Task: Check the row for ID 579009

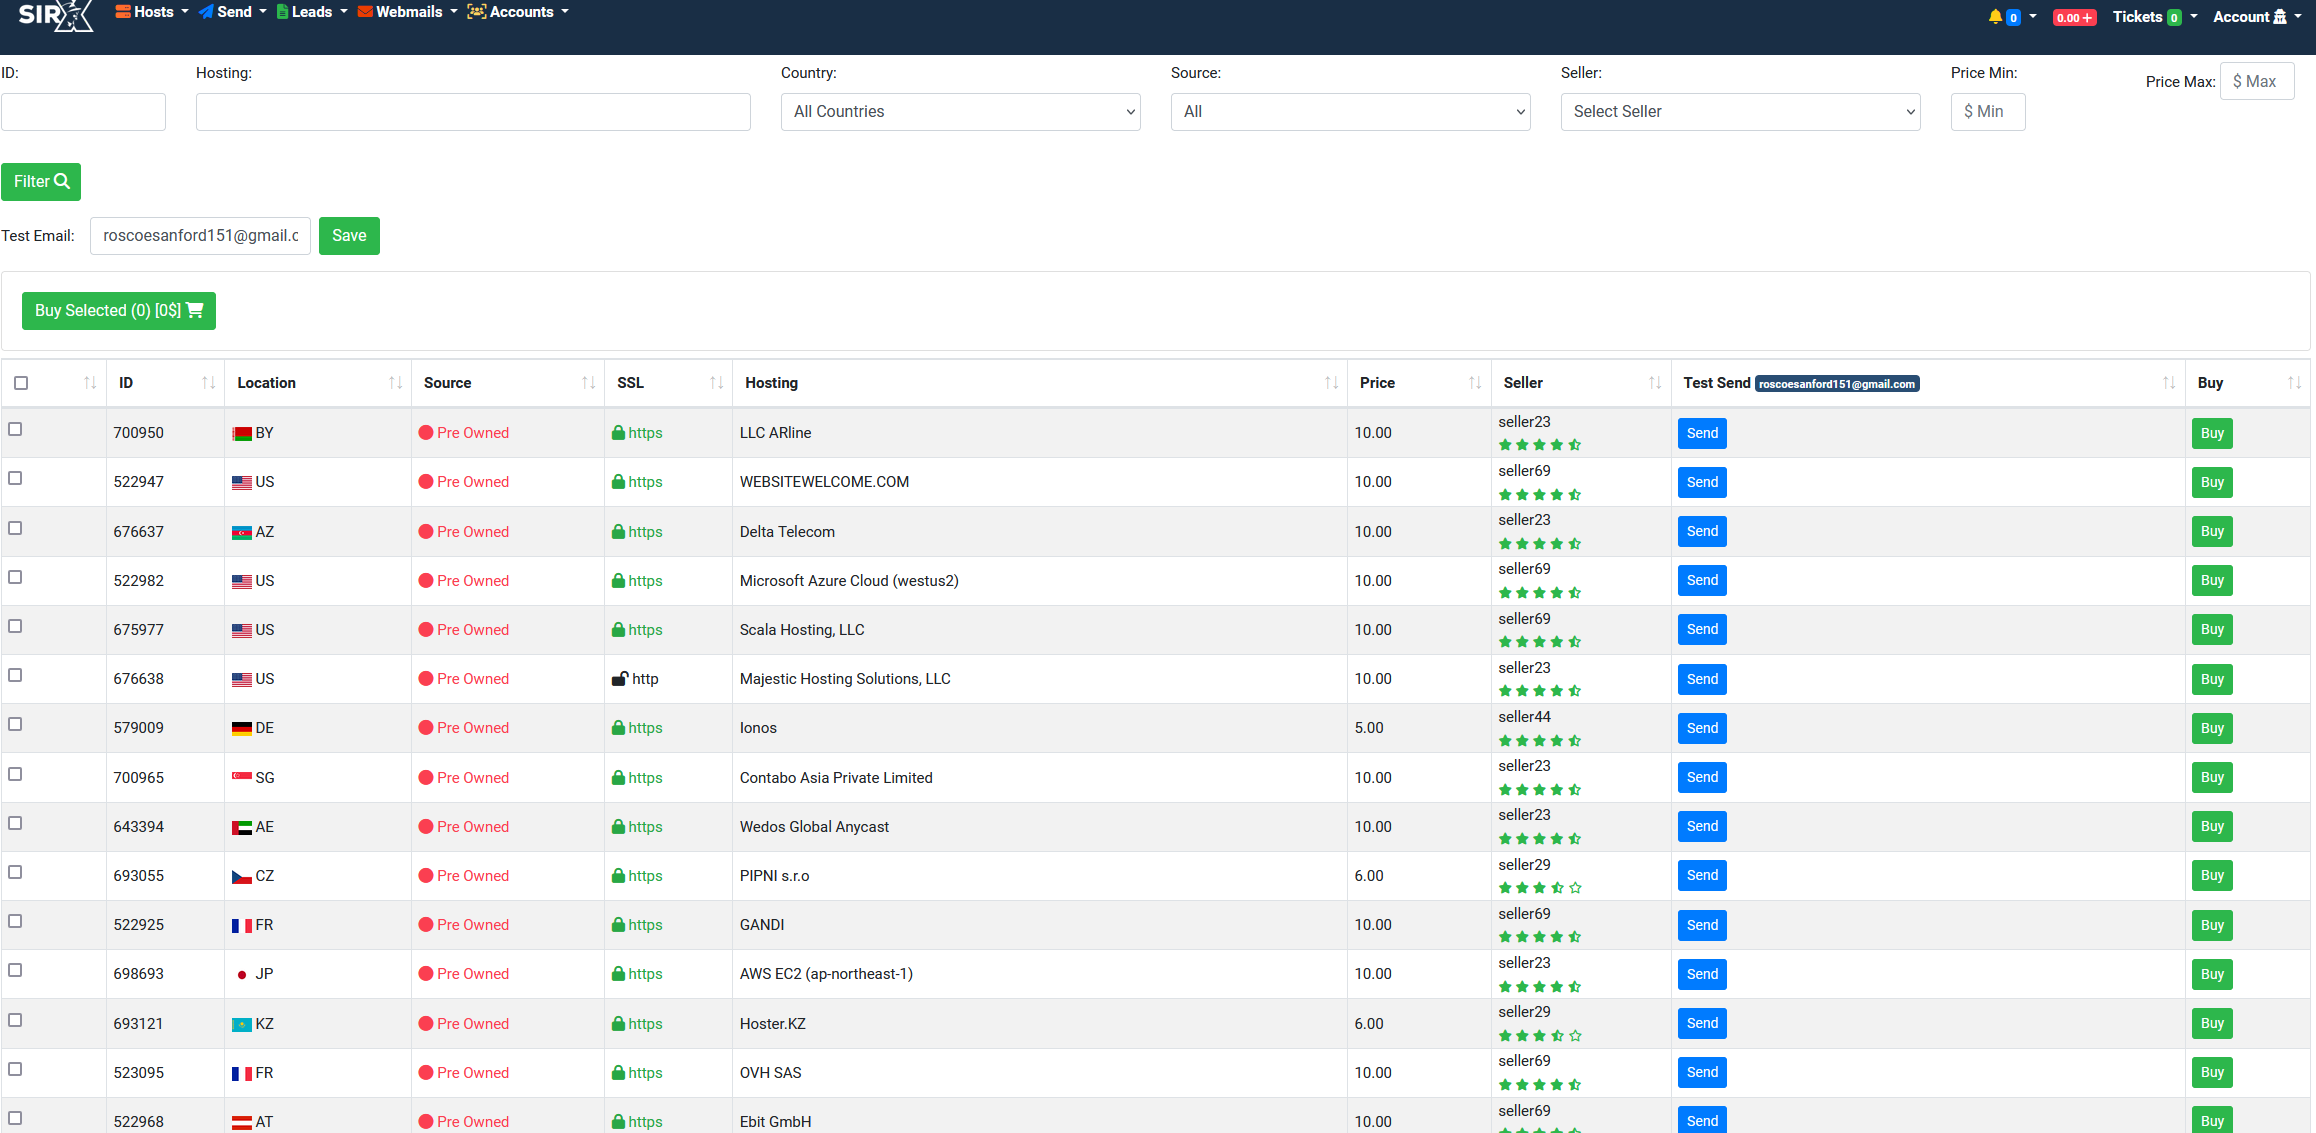Action: click(15, 724)
